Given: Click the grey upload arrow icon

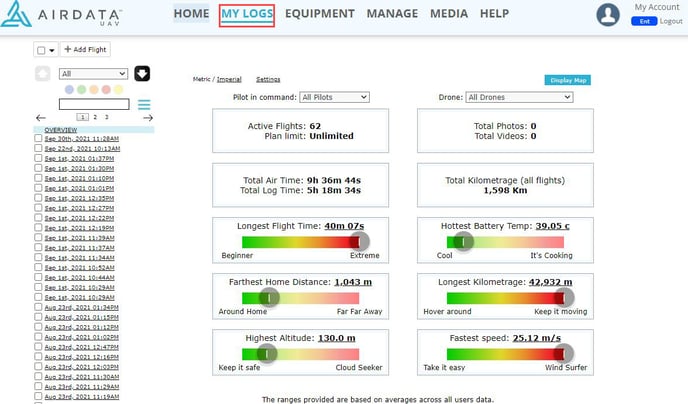Looking at the screenshot, I should 42,73.
